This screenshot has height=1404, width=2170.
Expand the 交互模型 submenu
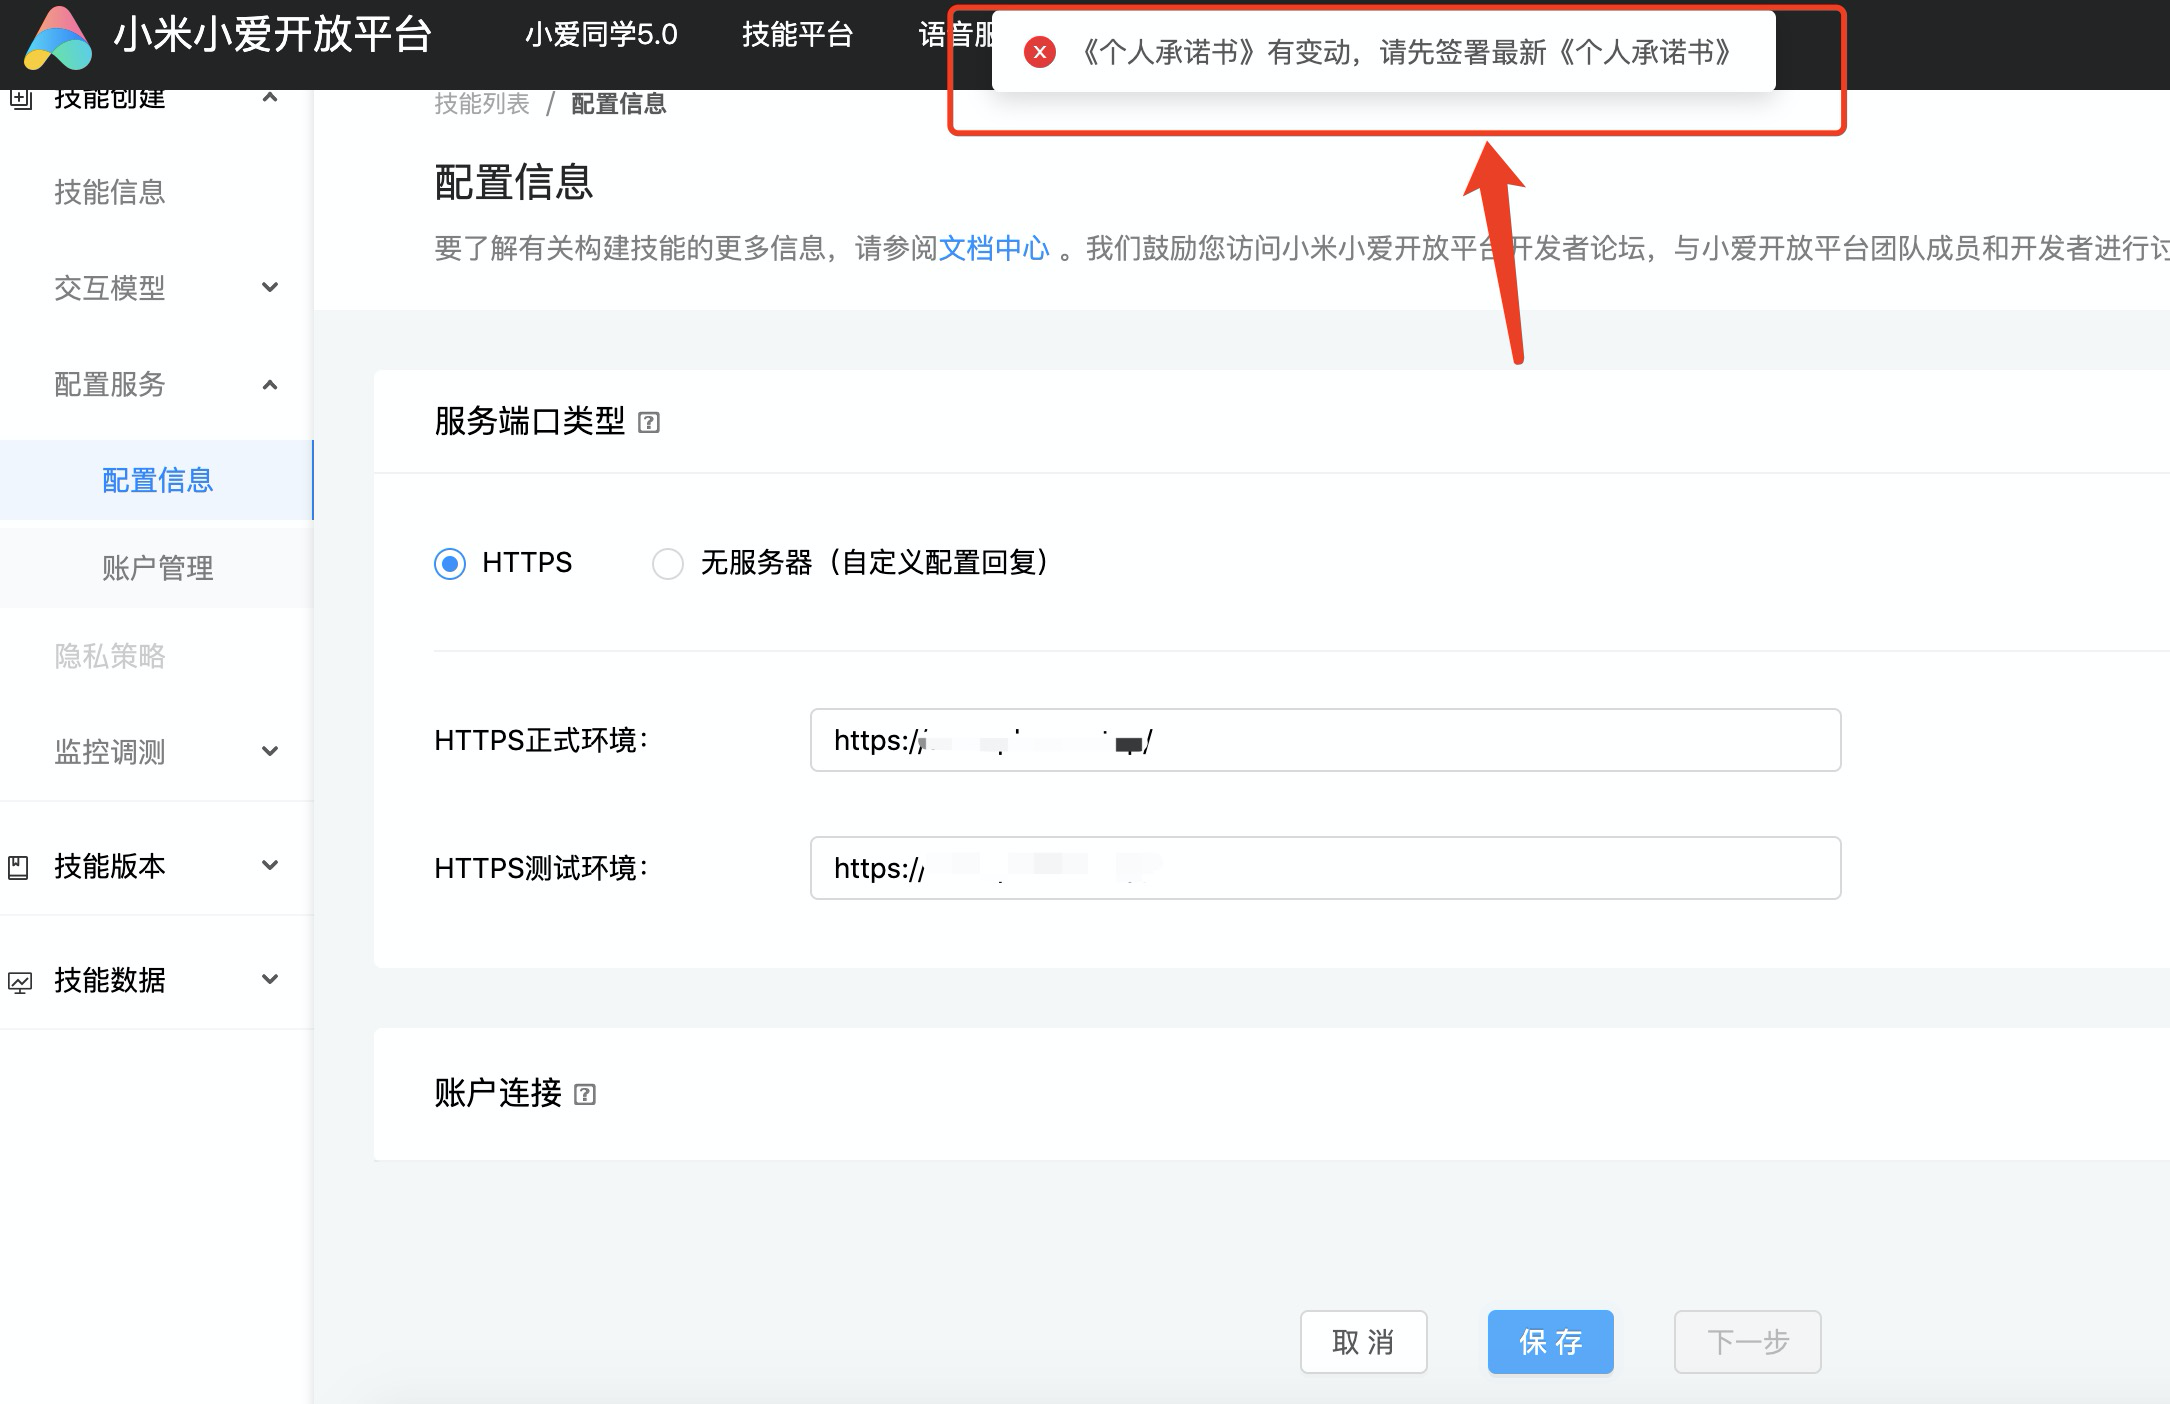click(270, 288)
